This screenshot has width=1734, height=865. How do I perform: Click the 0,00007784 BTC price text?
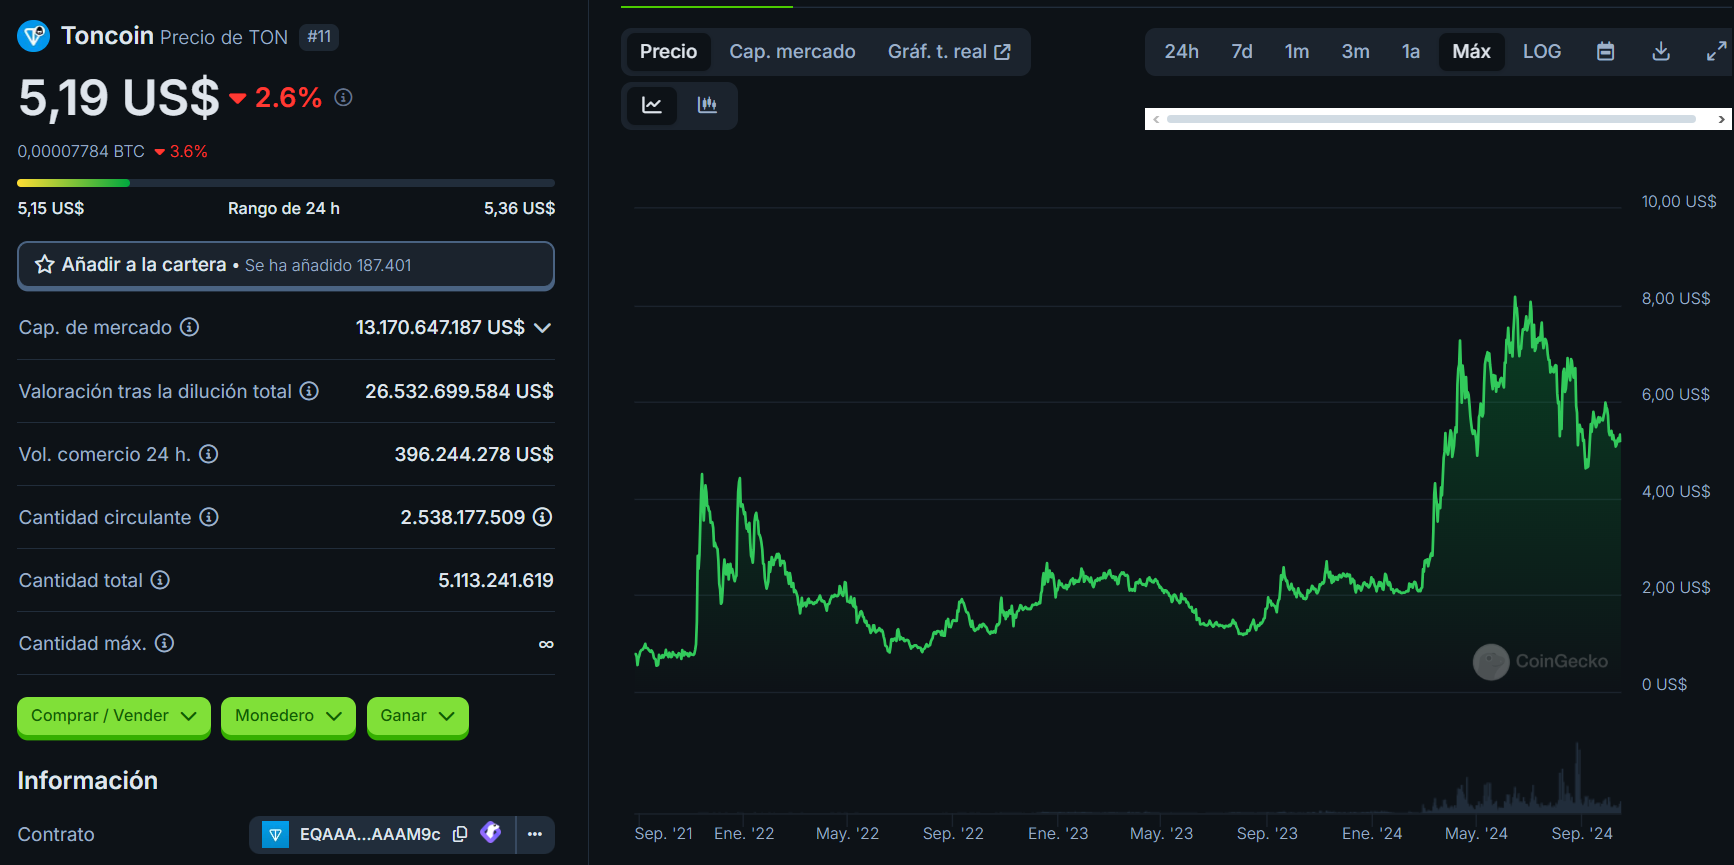pyautogui.click(x=81, y=151)
